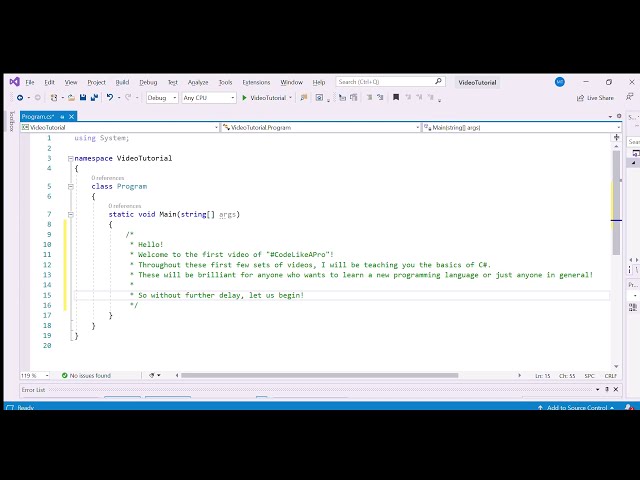
Task: Open the Any CPU platform dropdown
Action: (209, 98)
